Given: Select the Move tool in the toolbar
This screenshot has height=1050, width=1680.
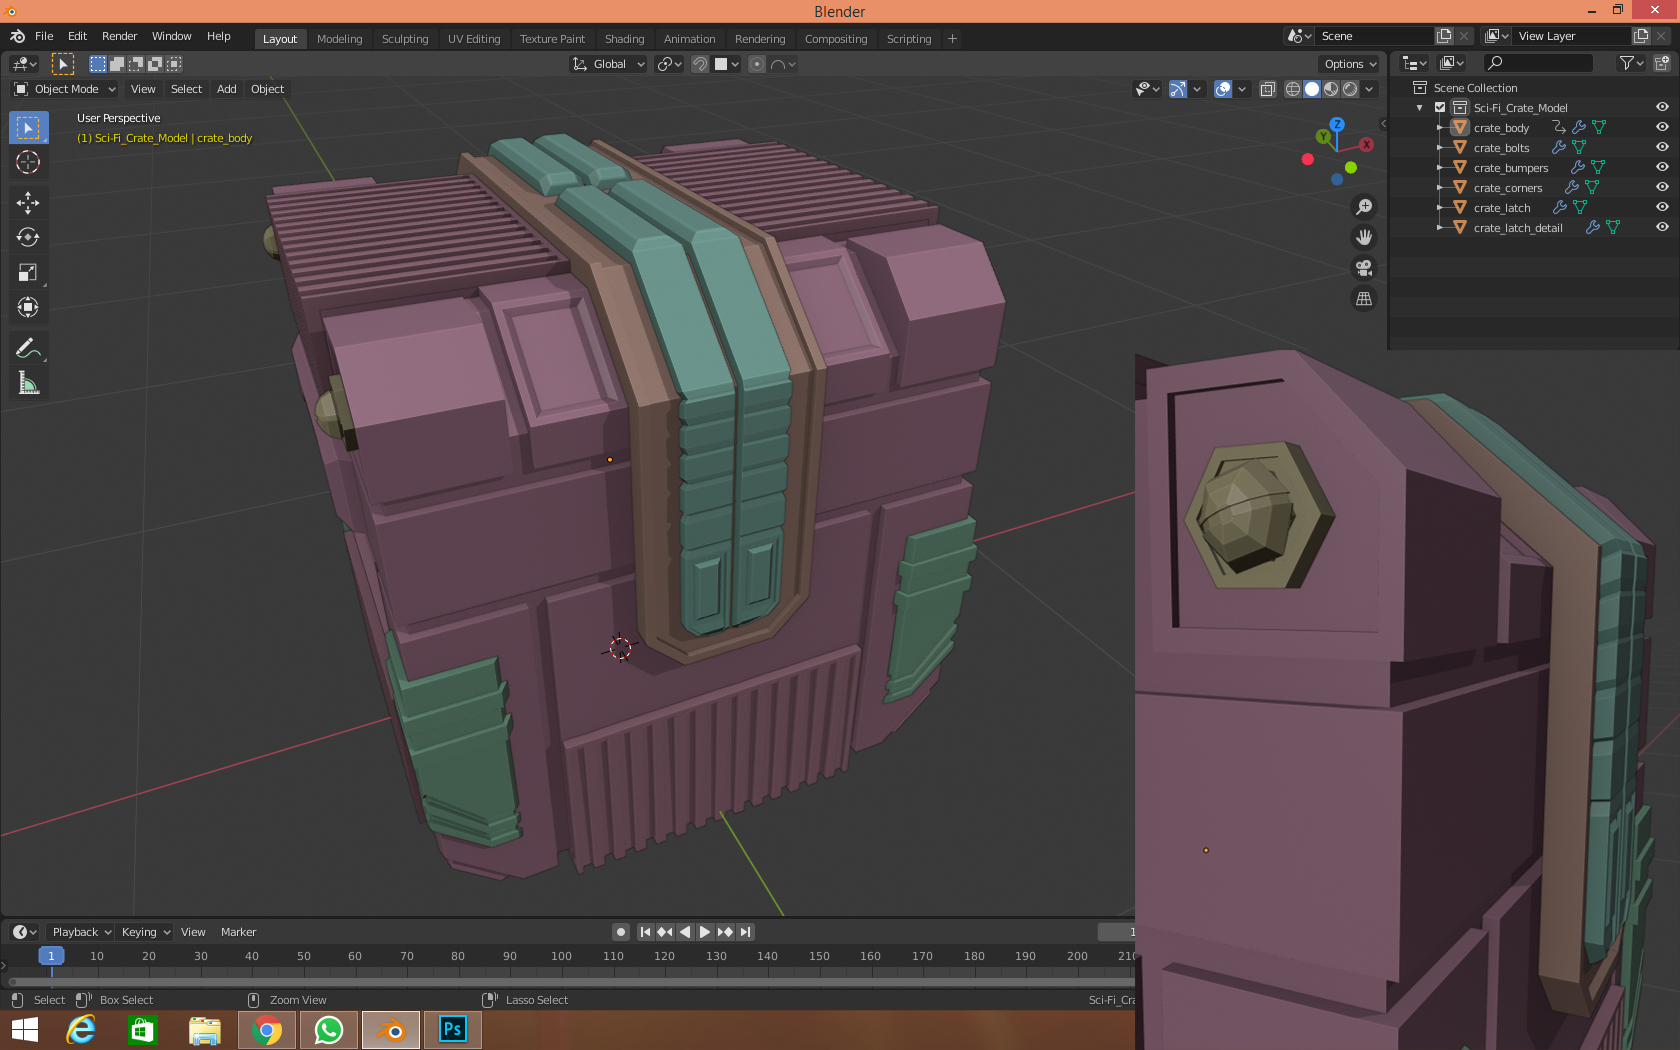Looking at the screenshot, I should pyautogui.click(x=28, y=203).
